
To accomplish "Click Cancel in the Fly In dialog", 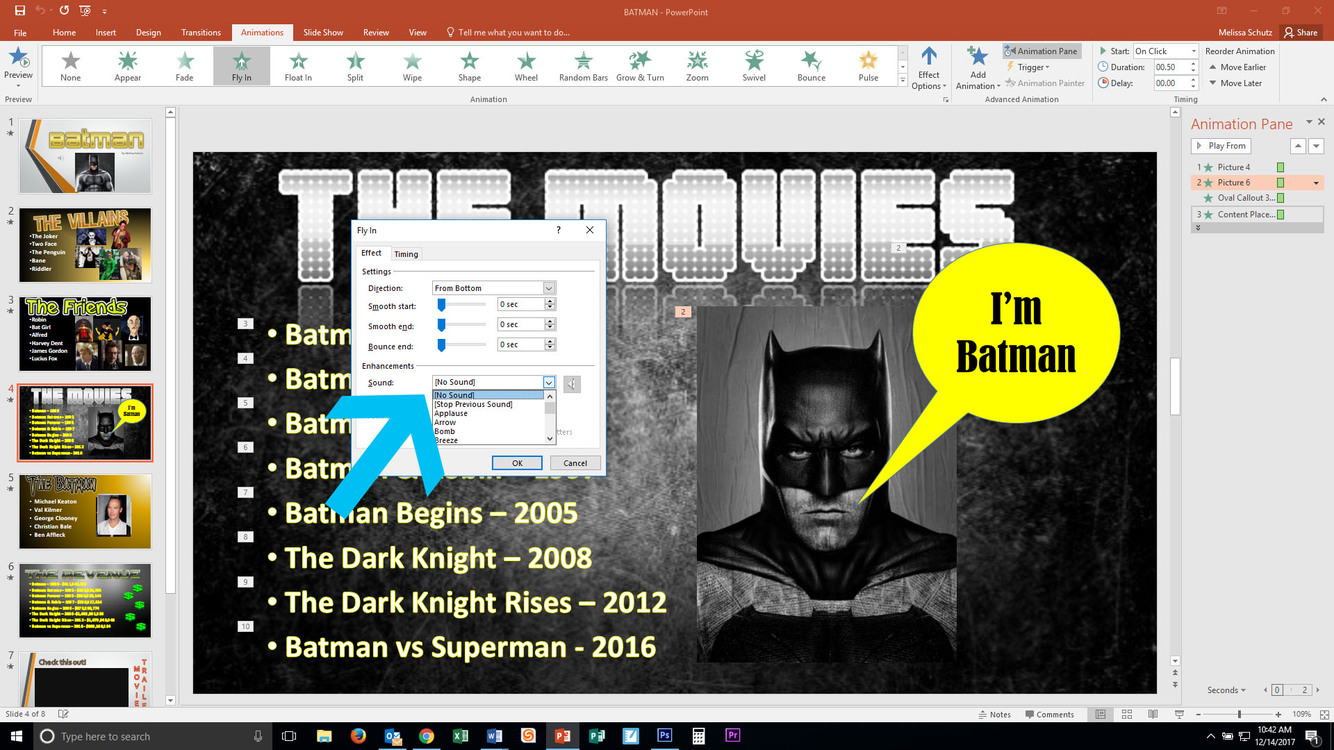I will click(575, 463).
